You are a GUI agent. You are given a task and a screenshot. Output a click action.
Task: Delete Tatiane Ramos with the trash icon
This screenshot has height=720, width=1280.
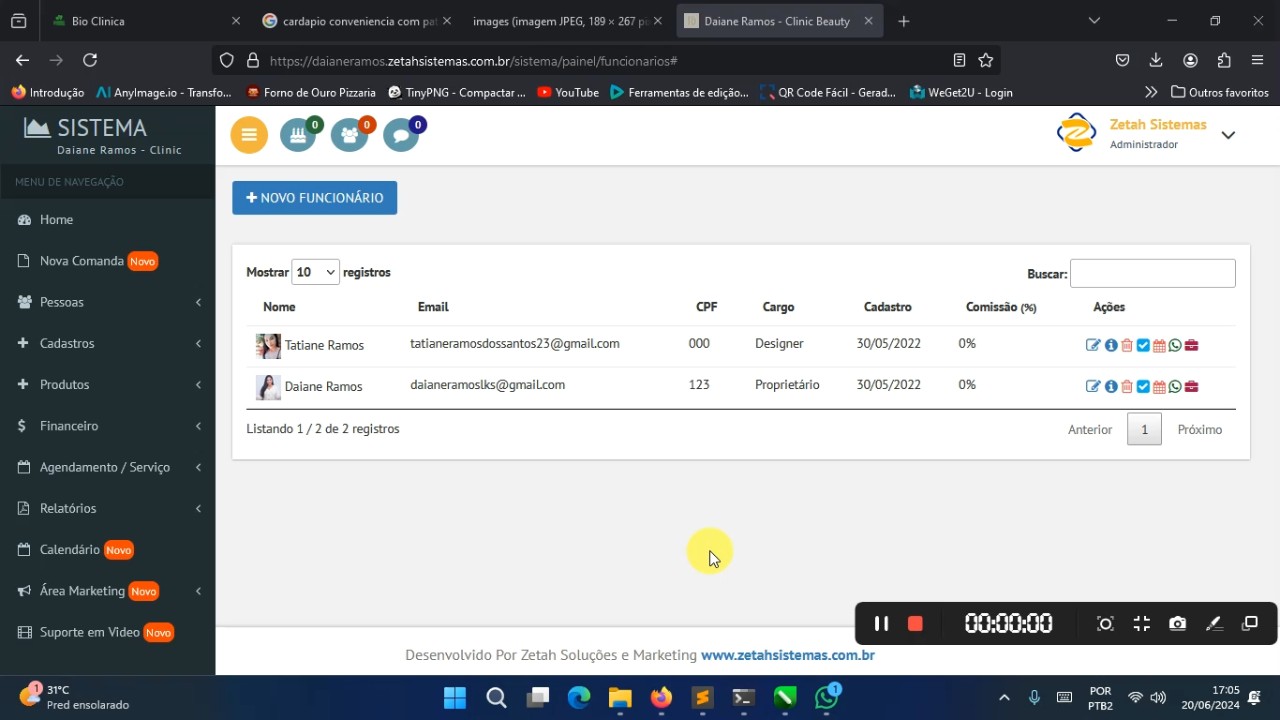click(1127, 345)
